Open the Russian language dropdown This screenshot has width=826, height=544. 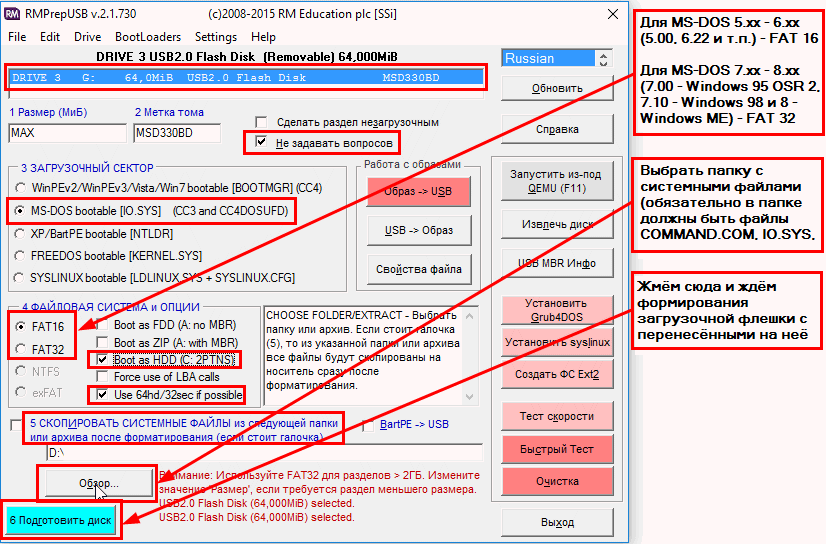[557, 58]
